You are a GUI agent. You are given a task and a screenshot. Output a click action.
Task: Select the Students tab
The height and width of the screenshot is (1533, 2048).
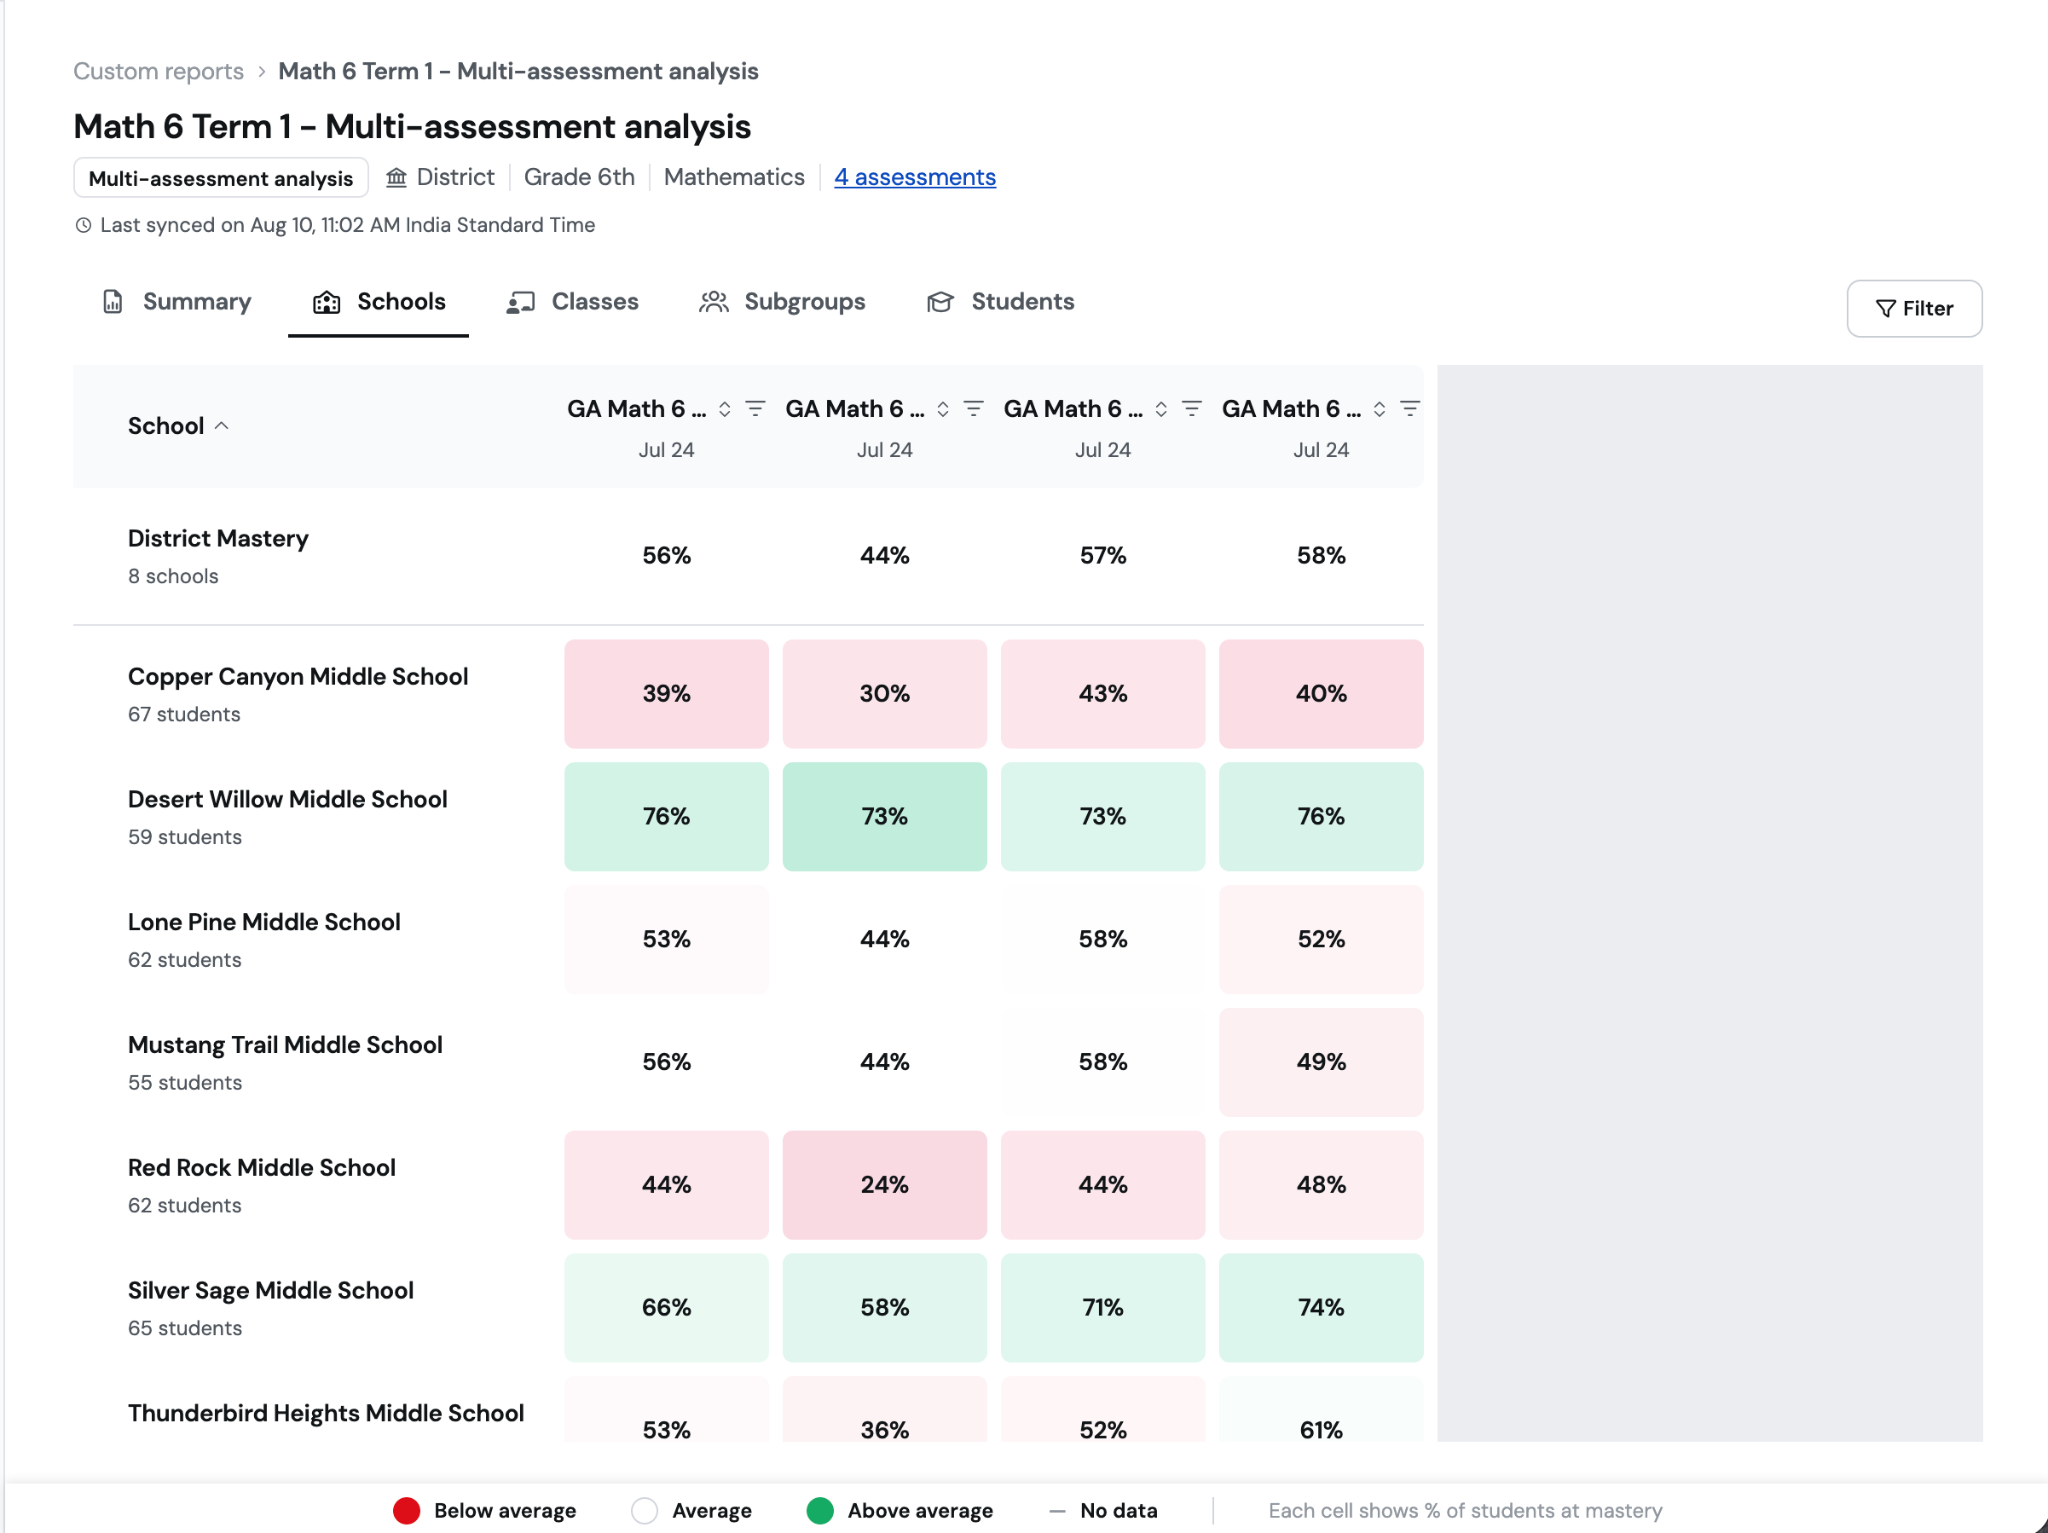pos(1001,302)
